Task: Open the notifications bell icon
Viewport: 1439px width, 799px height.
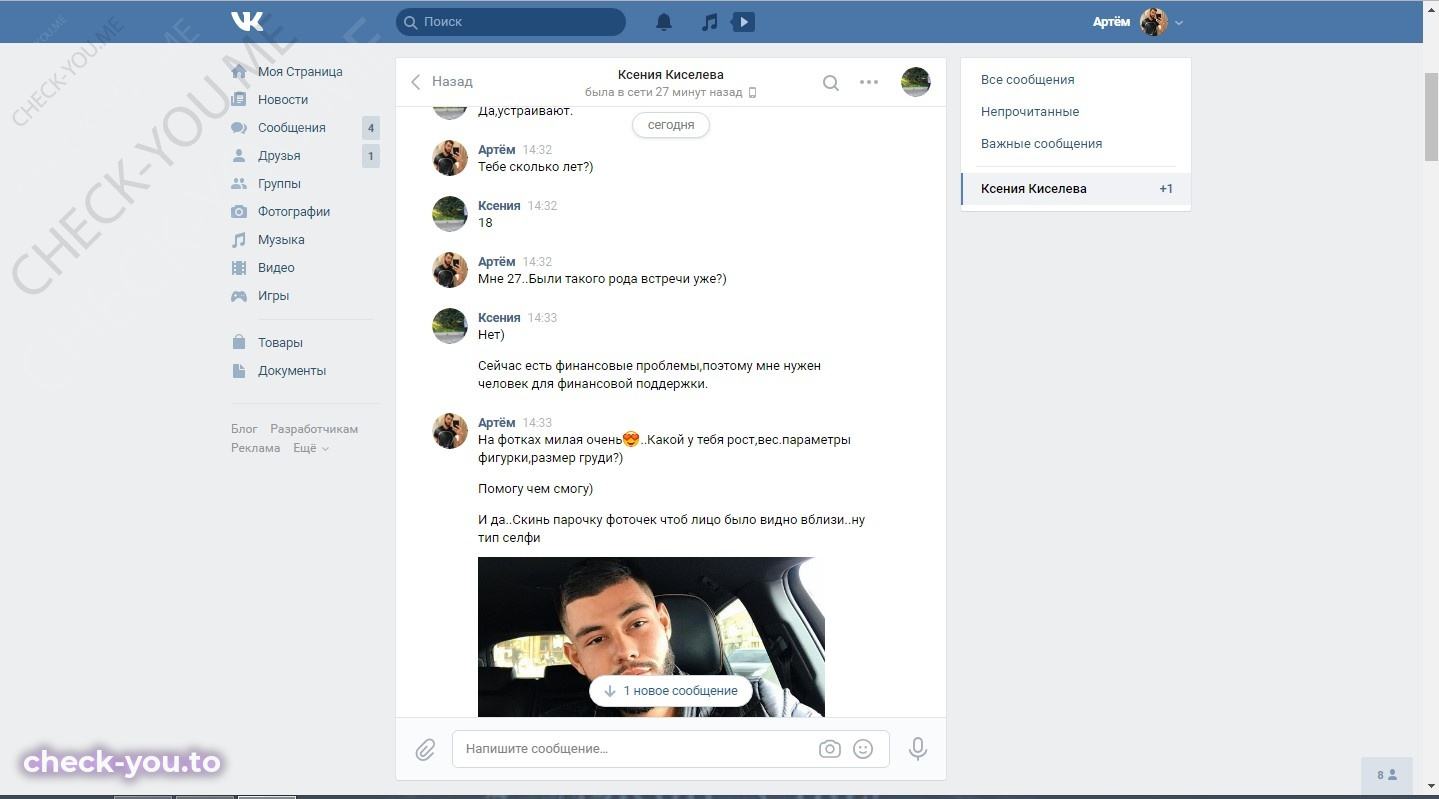Action: pos(664,22)
